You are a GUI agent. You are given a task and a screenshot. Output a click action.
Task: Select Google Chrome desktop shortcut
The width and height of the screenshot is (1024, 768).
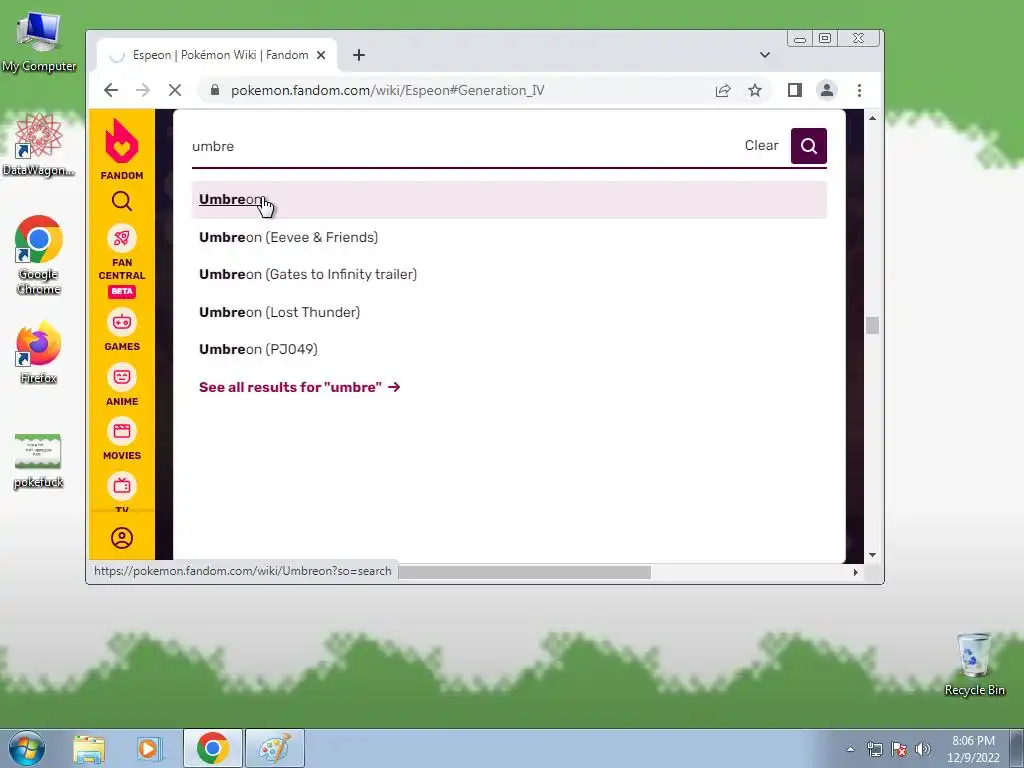click(x=39, y=255)
